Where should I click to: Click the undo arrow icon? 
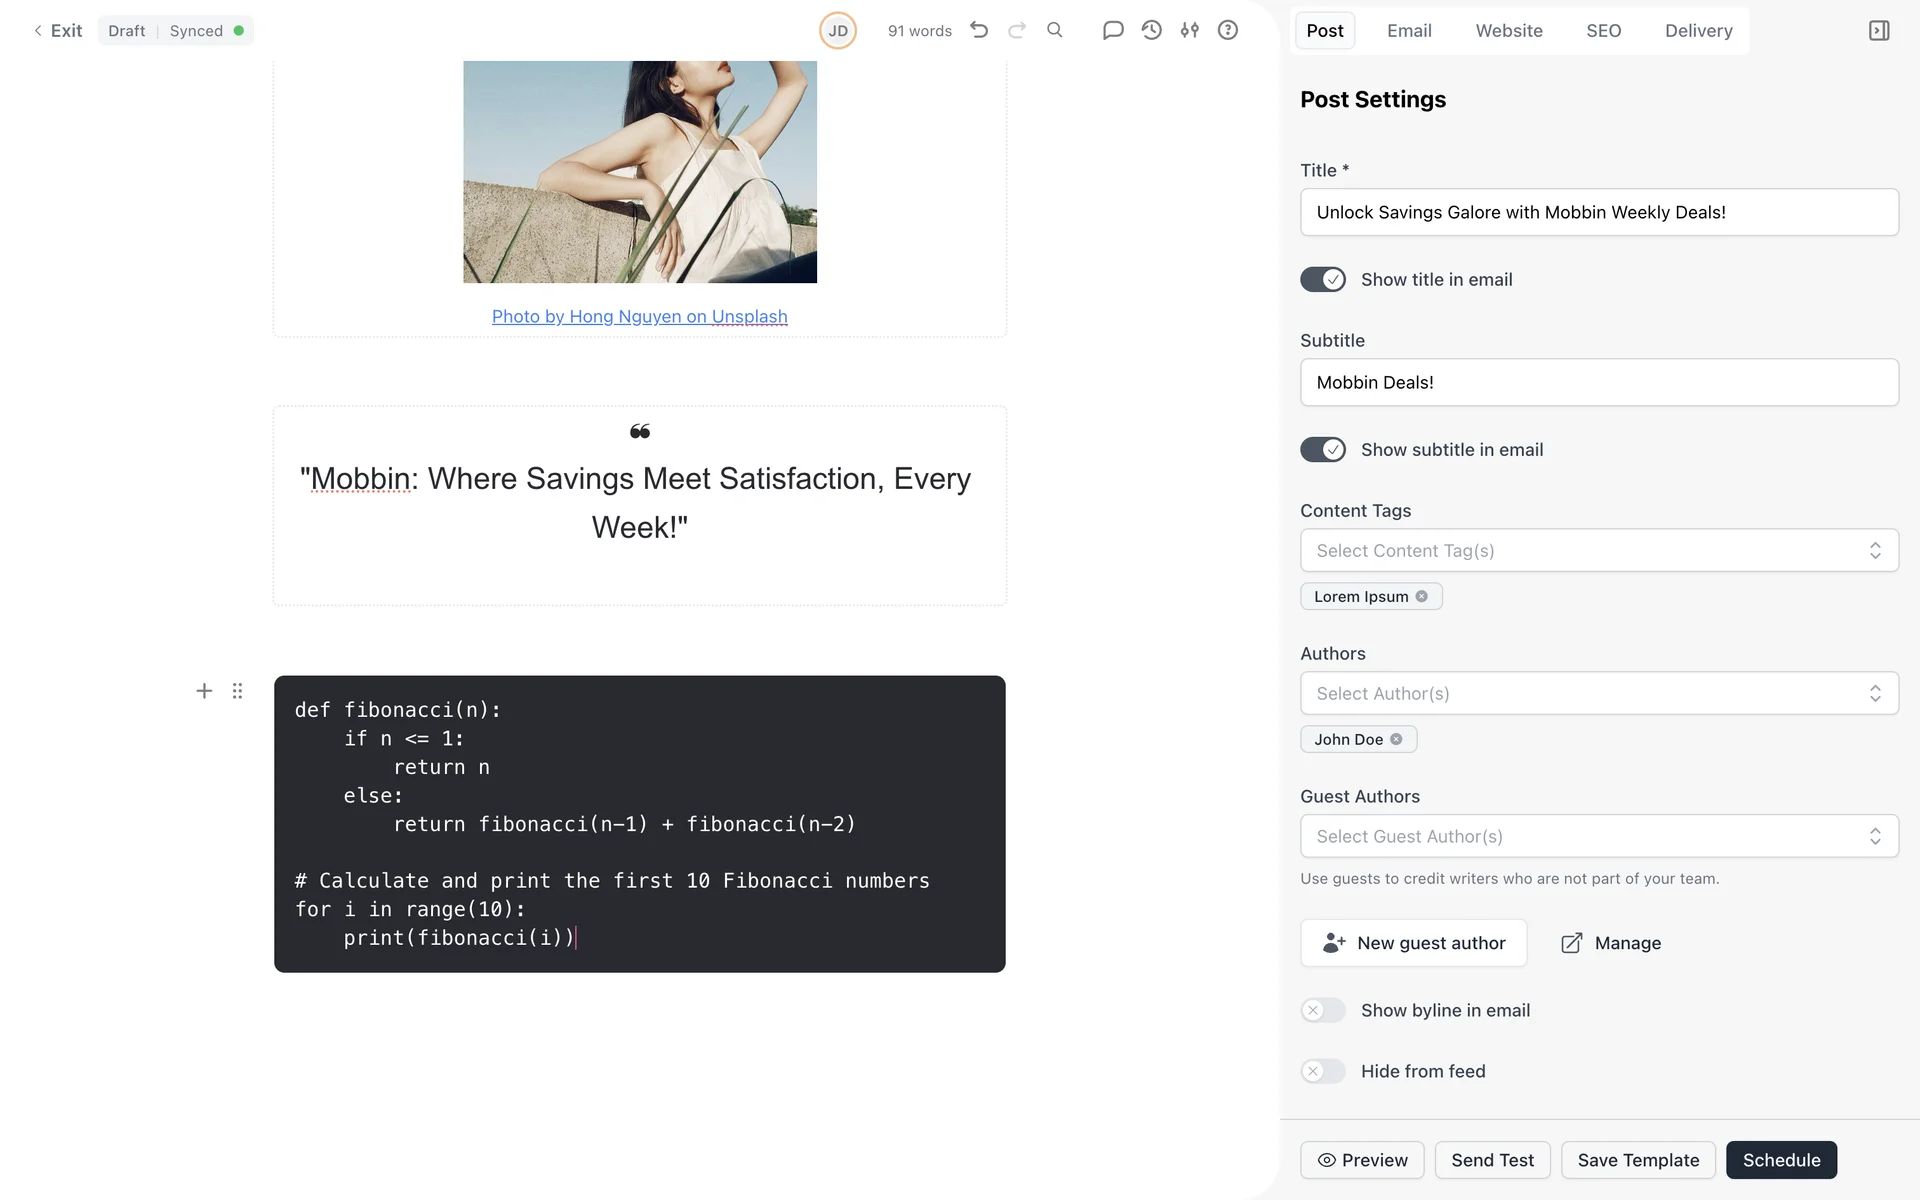(x=979, y=30)
